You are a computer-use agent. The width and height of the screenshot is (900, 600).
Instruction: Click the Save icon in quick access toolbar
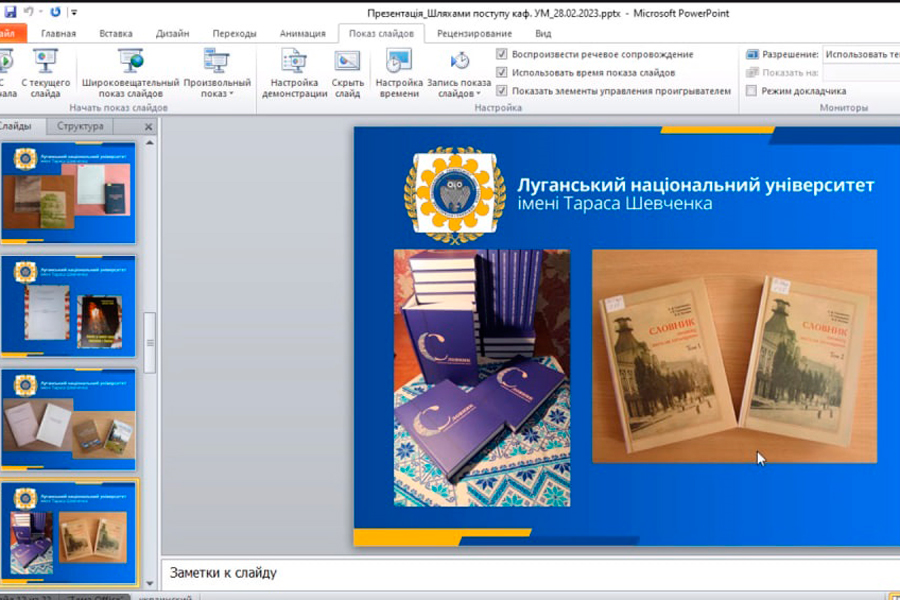click(x=11, y=12)
